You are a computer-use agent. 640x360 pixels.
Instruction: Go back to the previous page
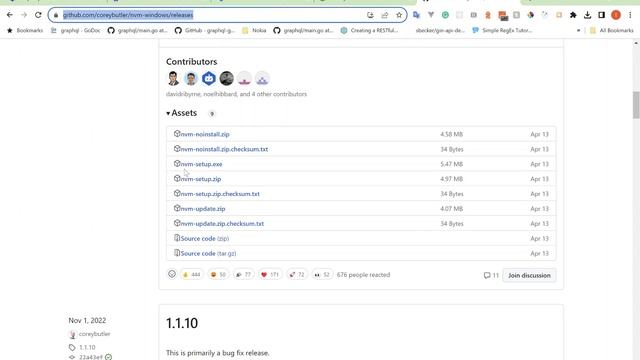(x=10, y=15)
